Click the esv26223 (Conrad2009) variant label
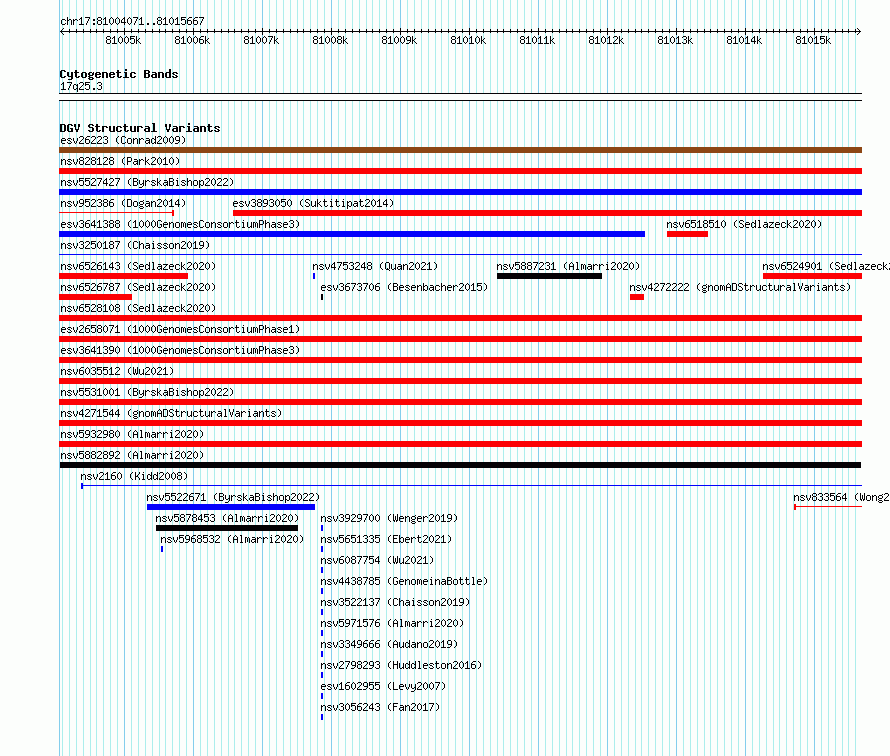 pyautogui.click(x=123, y=140)
